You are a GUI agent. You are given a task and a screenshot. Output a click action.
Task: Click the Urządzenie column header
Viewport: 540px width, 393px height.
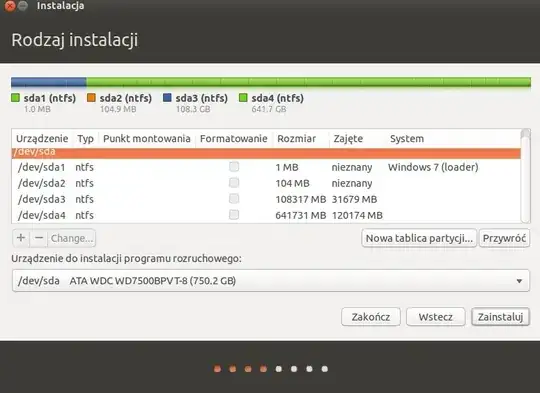tap(42, 138)
